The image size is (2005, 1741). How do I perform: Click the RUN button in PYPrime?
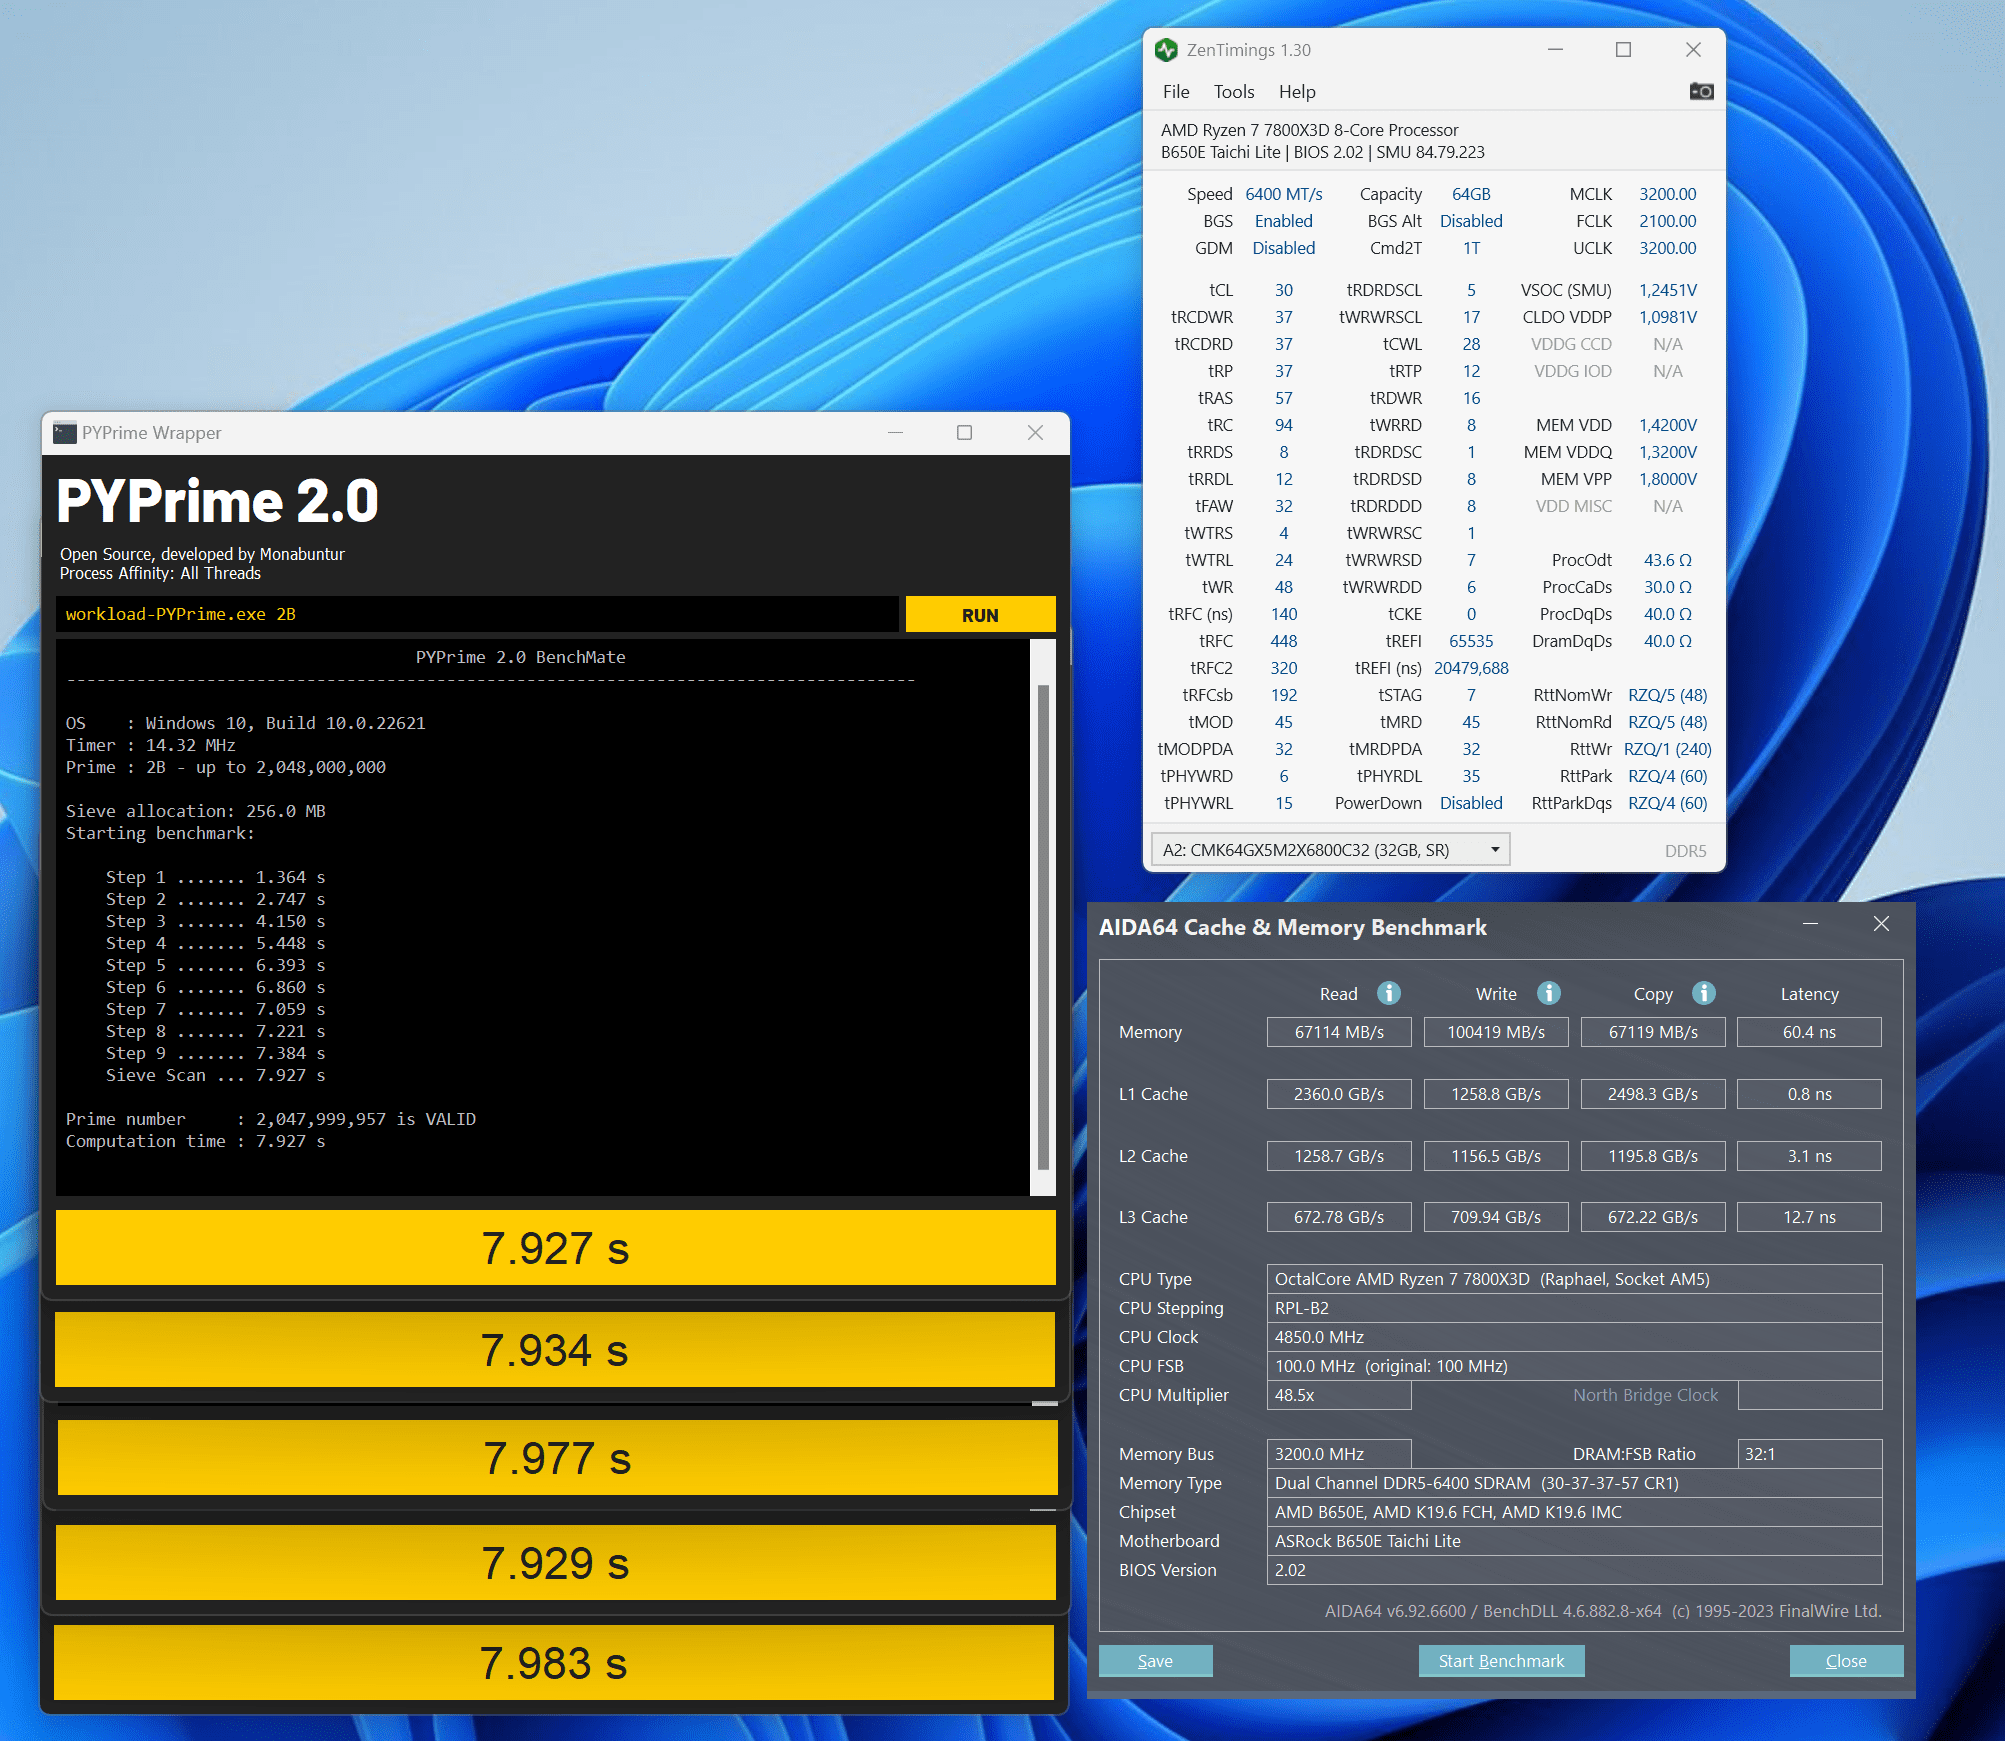[x=980, y=615]
